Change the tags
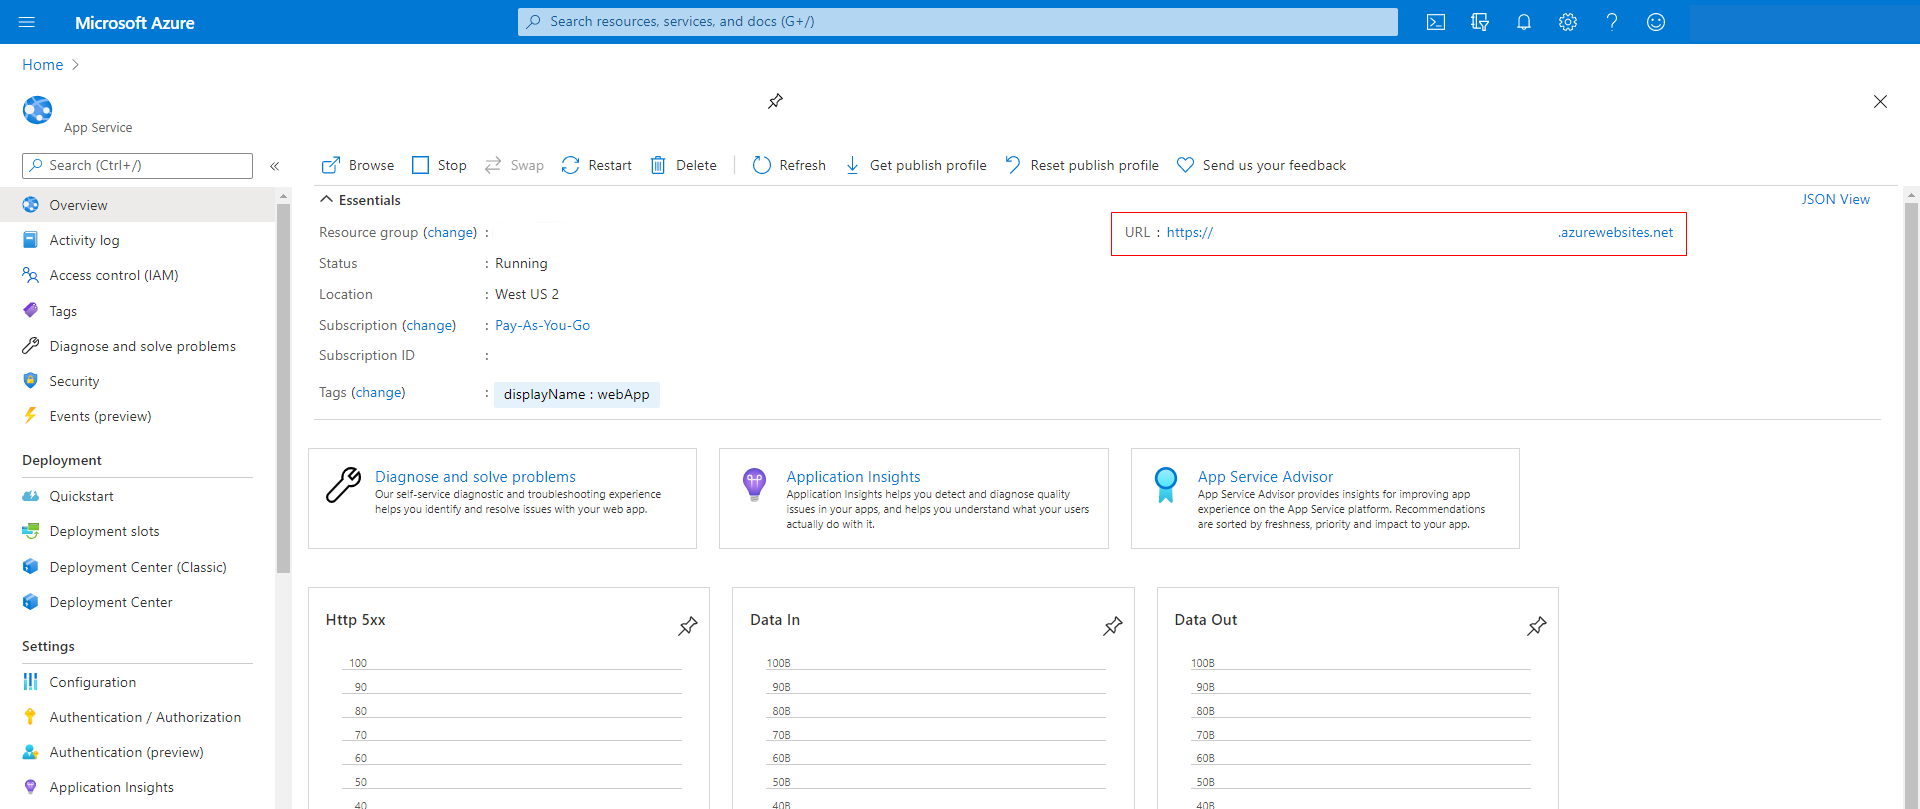 [x=378, y=392]
